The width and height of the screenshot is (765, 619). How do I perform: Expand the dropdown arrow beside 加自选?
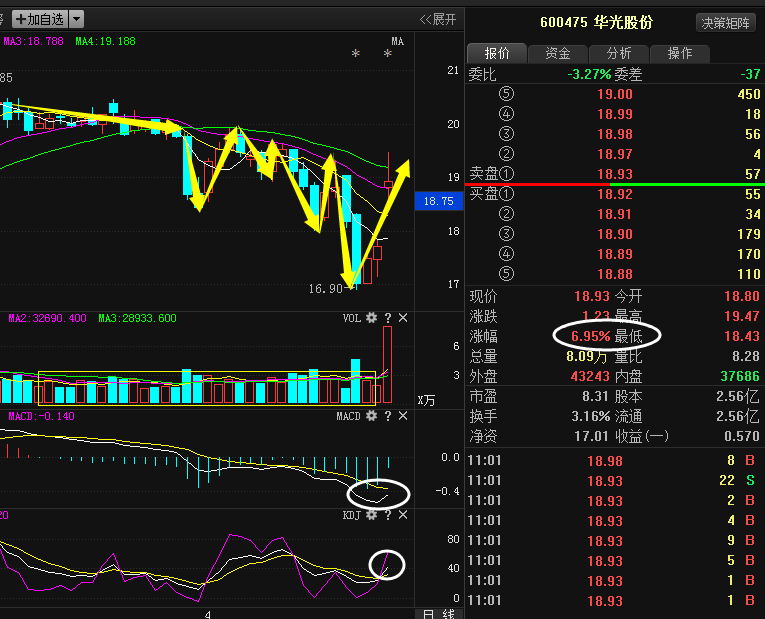(77, 20)
